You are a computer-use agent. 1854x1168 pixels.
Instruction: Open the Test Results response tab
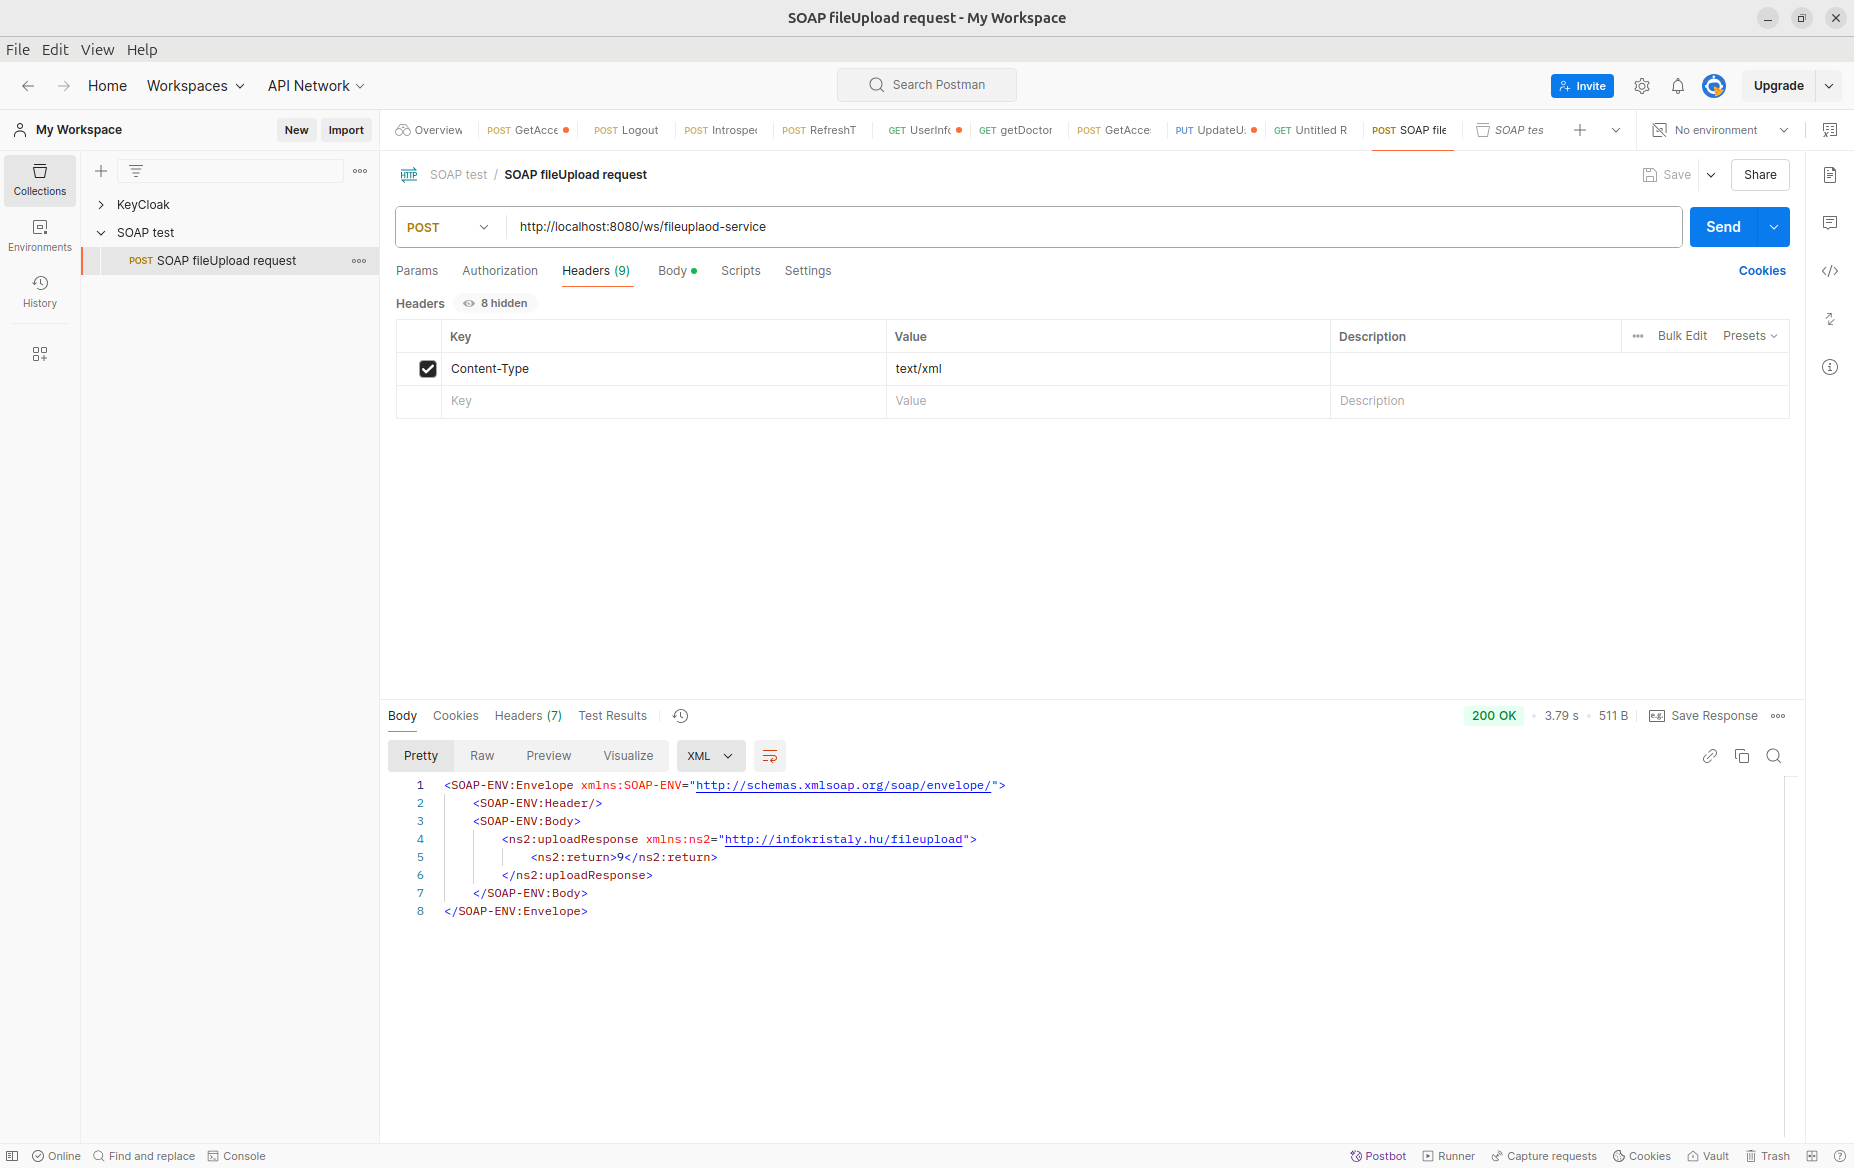[x=613, y=716]
